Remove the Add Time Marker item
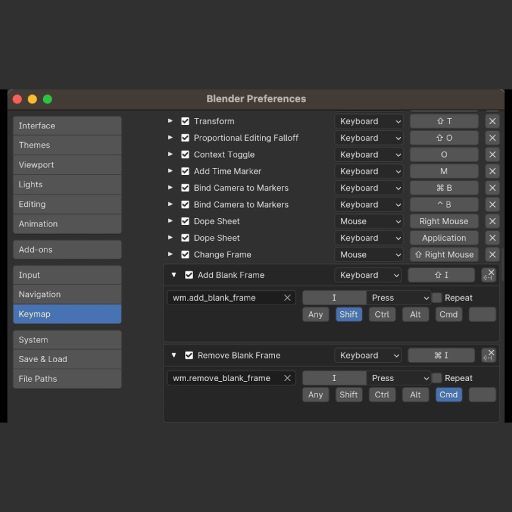This screenshot has width=512, height=512. pyautogui.click(x=492, y=171)
